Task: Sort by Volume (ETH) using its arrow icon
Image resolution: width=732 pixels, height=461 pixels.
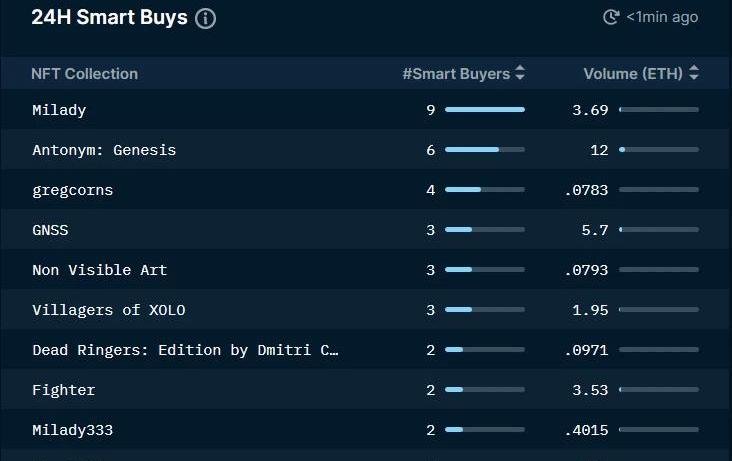Action: click(694, 73)
